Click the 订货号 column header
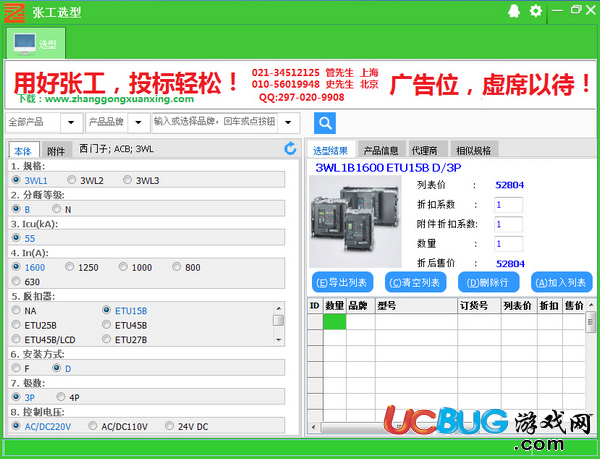 pos(479,306)
